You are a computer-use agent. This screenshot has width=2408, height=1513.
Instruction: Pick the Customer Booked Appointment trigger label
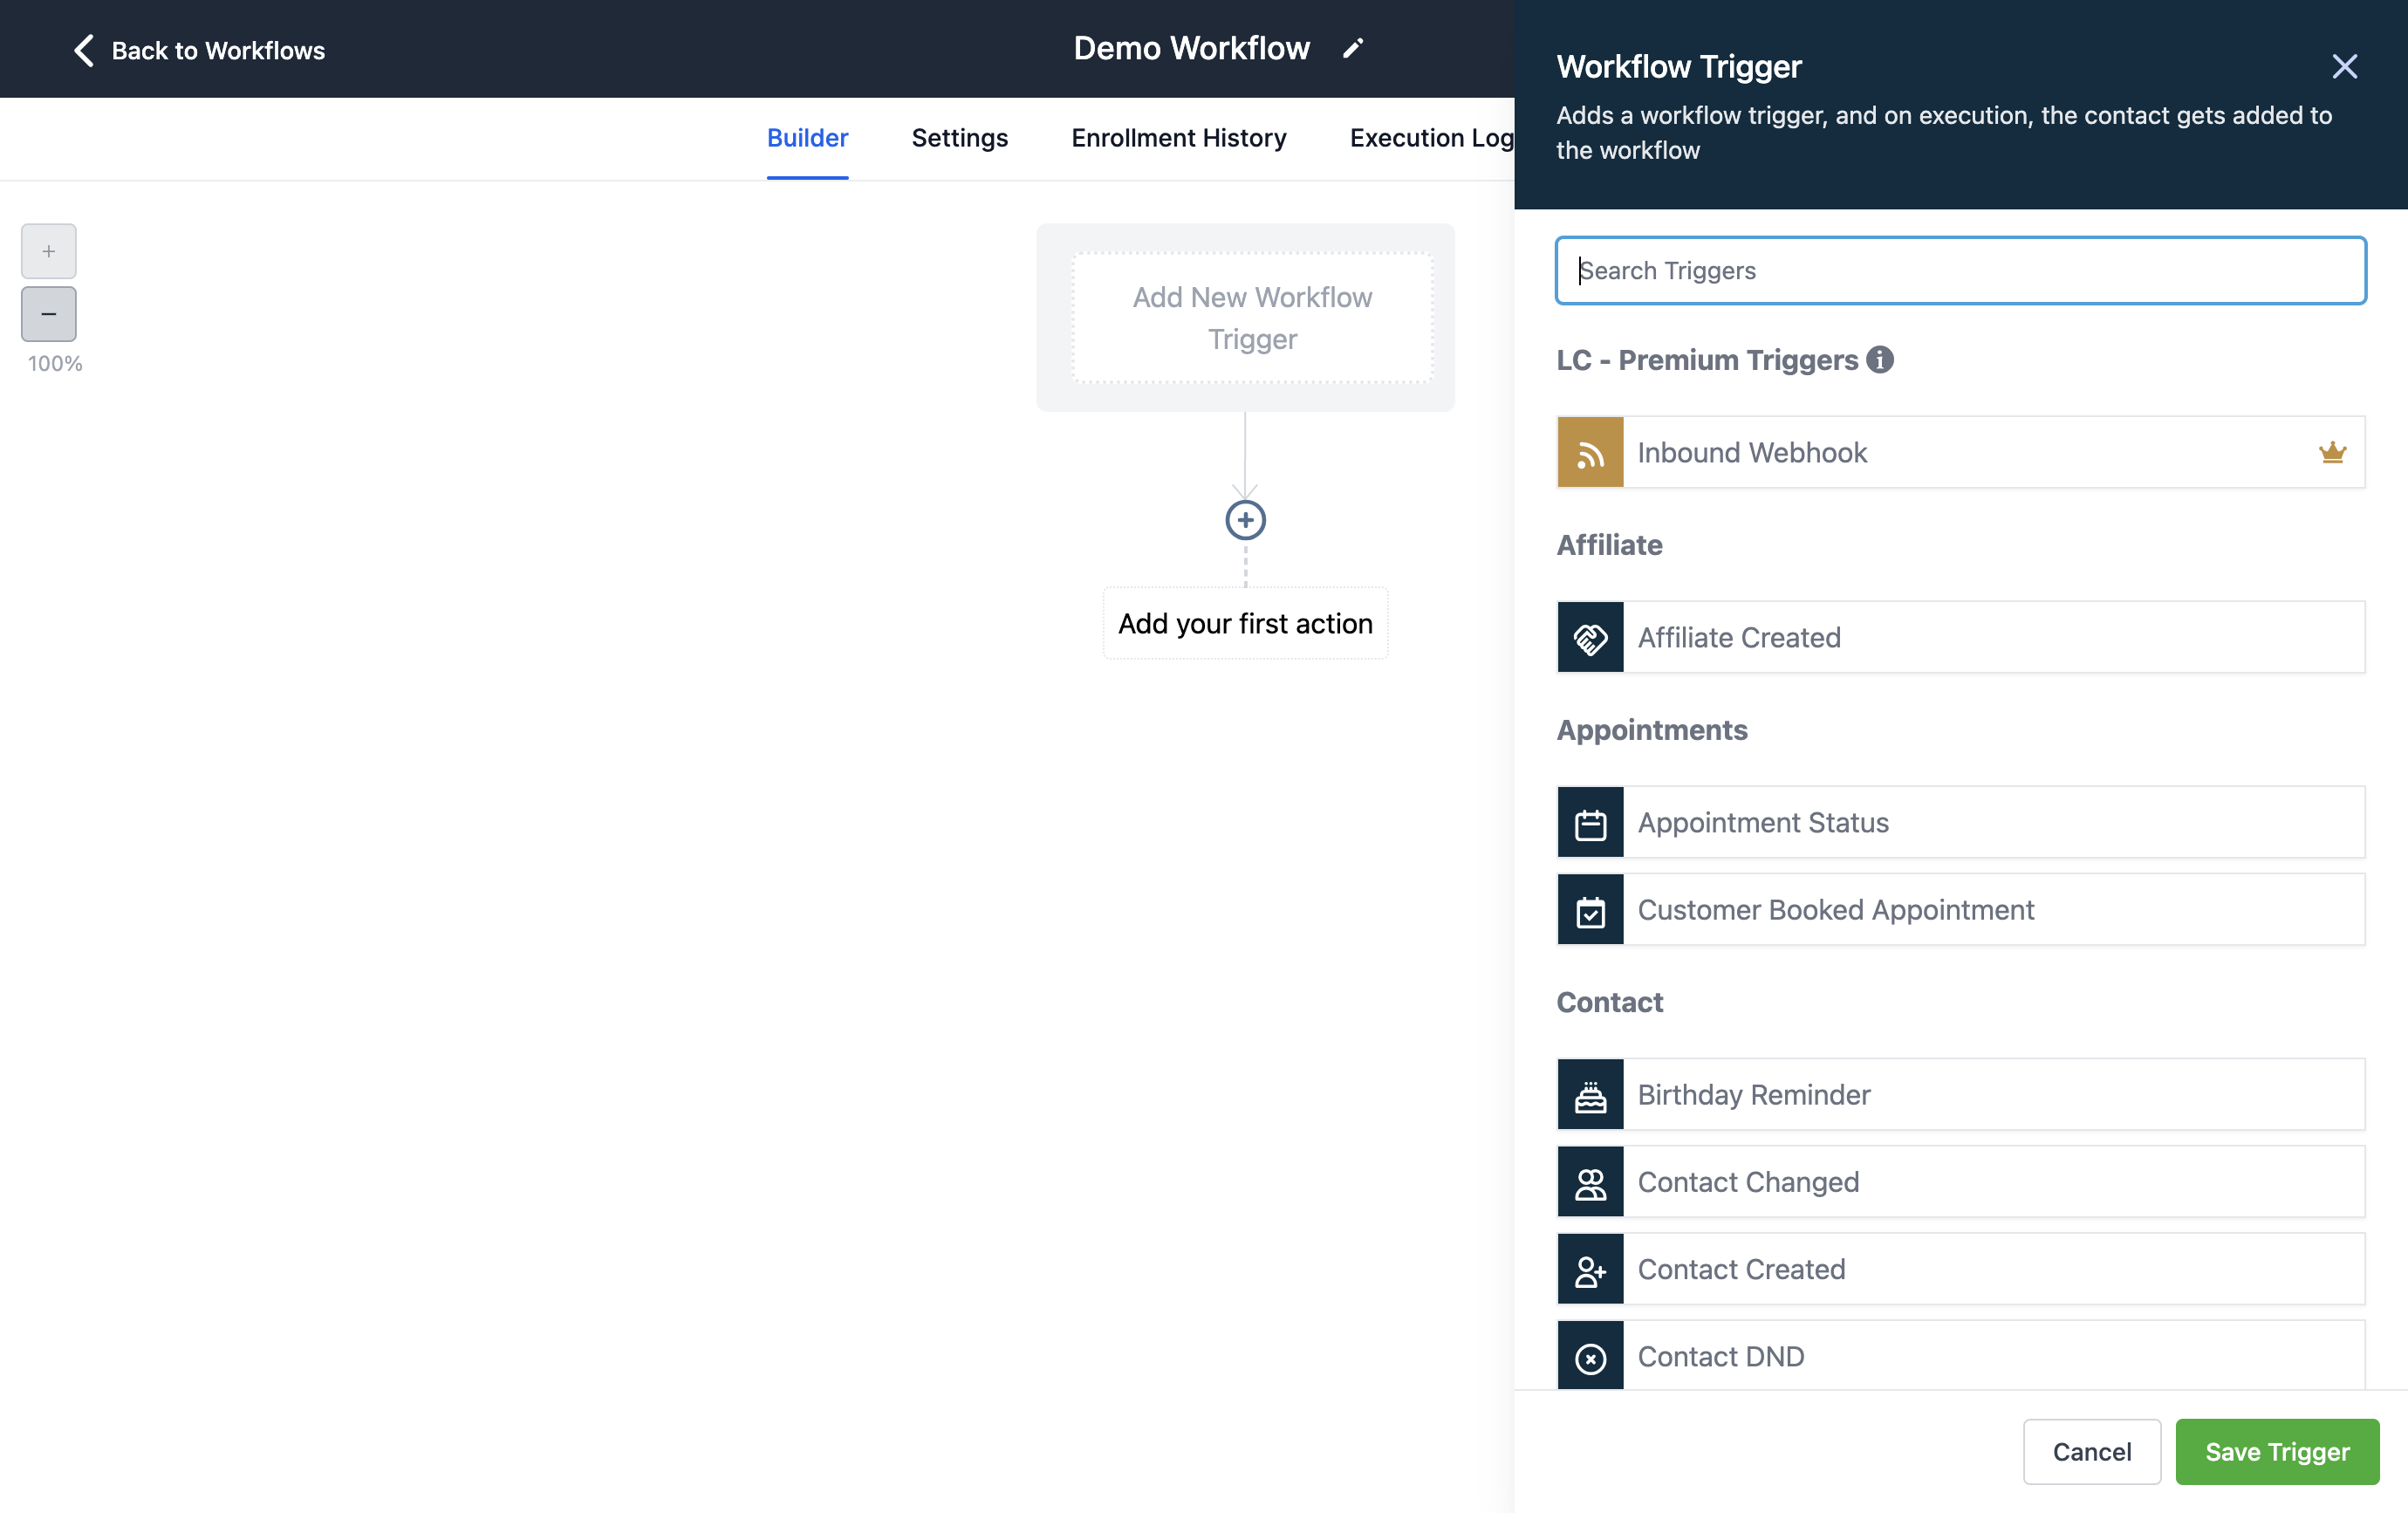coord(1835,910)
